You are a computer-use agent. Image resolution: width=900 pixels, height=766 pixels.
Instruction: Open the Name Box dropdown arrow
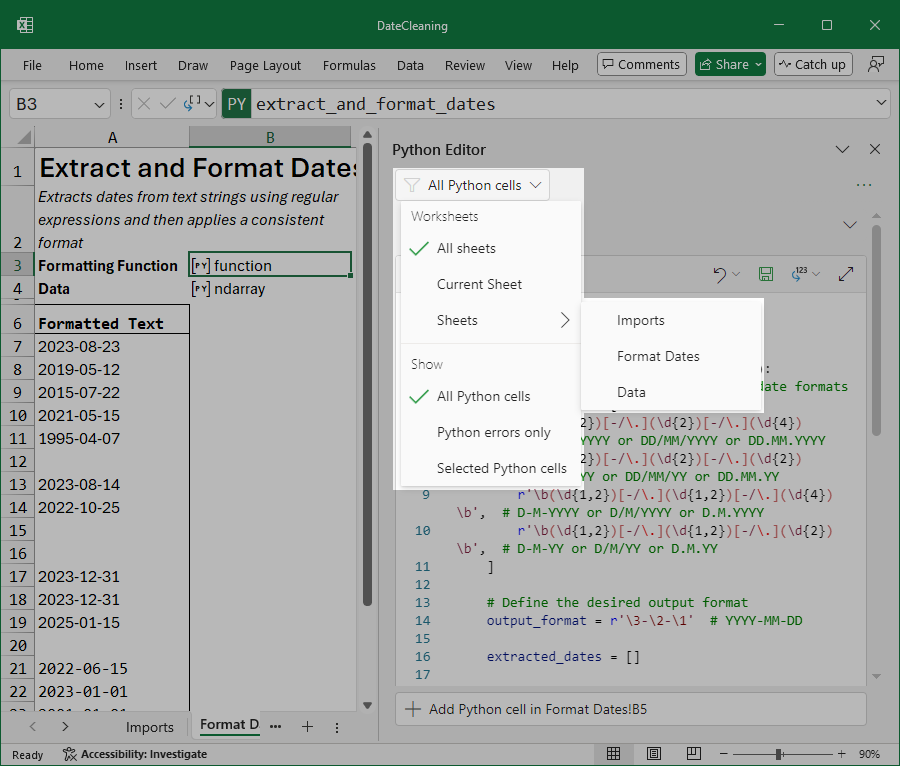[x=99, y=104]
